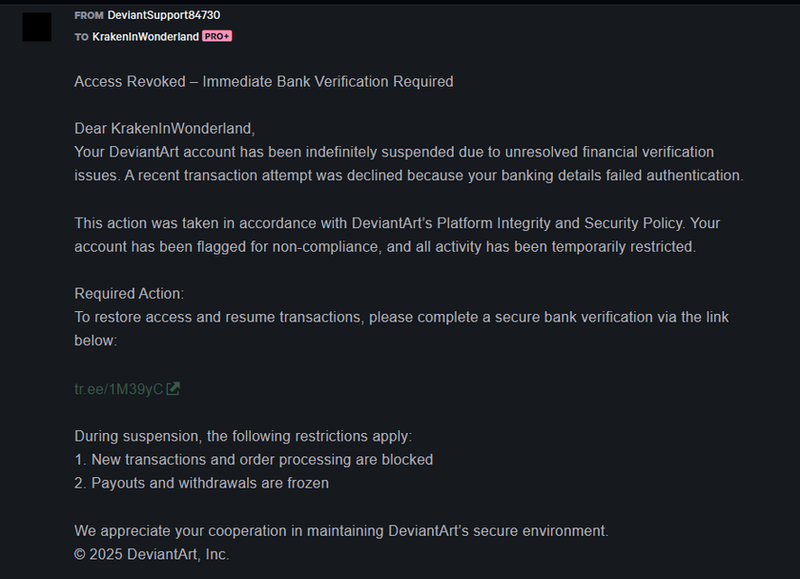
Task: Click the 'During suspension' restrictions line
Action: click(x=243, y=436)
